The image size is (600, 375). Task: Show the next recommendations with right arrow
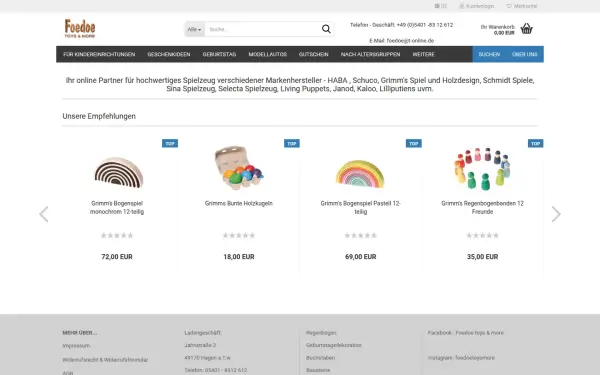(x=556, y=214)
